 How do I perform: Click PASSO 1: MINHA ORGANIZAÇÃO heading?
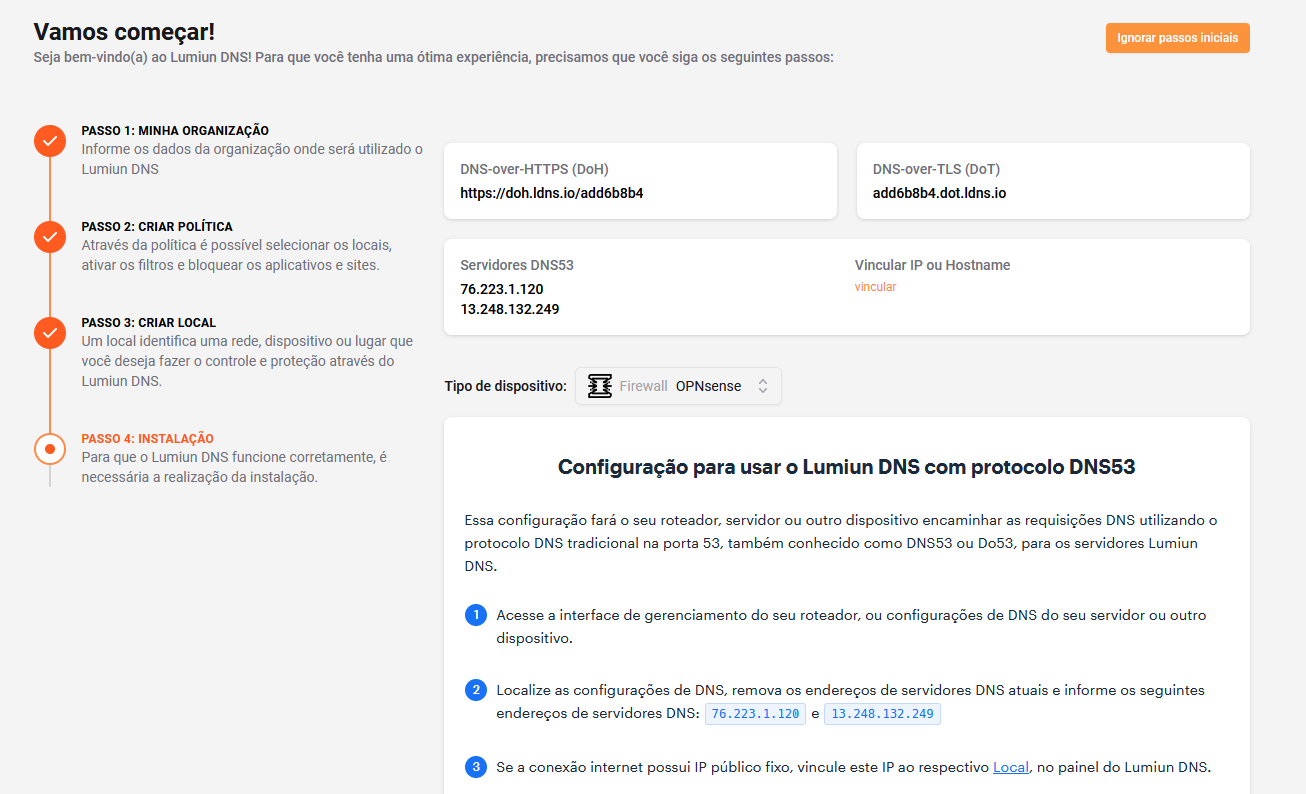coord(175,131)
